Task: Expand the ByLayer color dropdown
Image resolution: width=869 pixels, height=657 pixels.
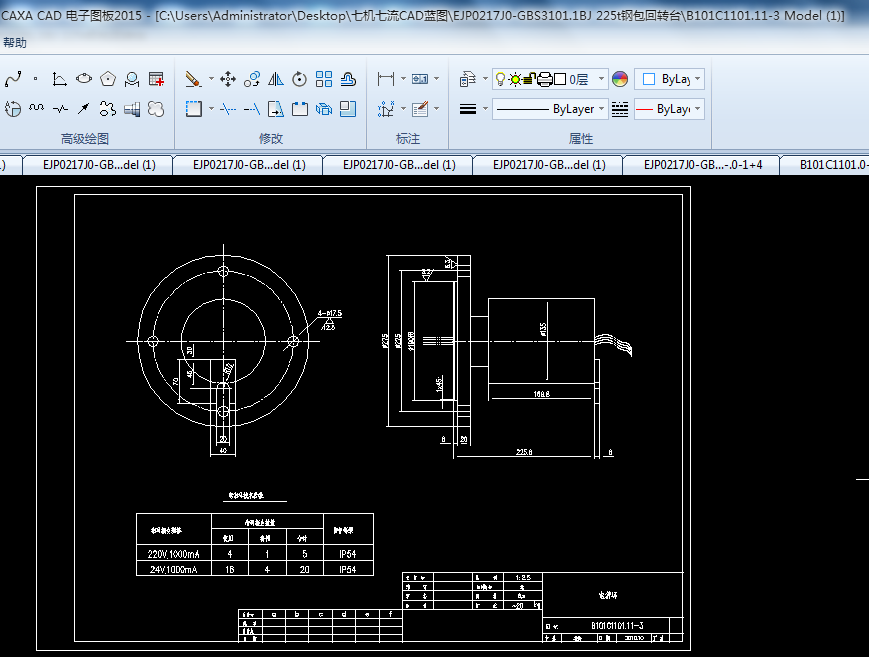Action: (697, 79)
